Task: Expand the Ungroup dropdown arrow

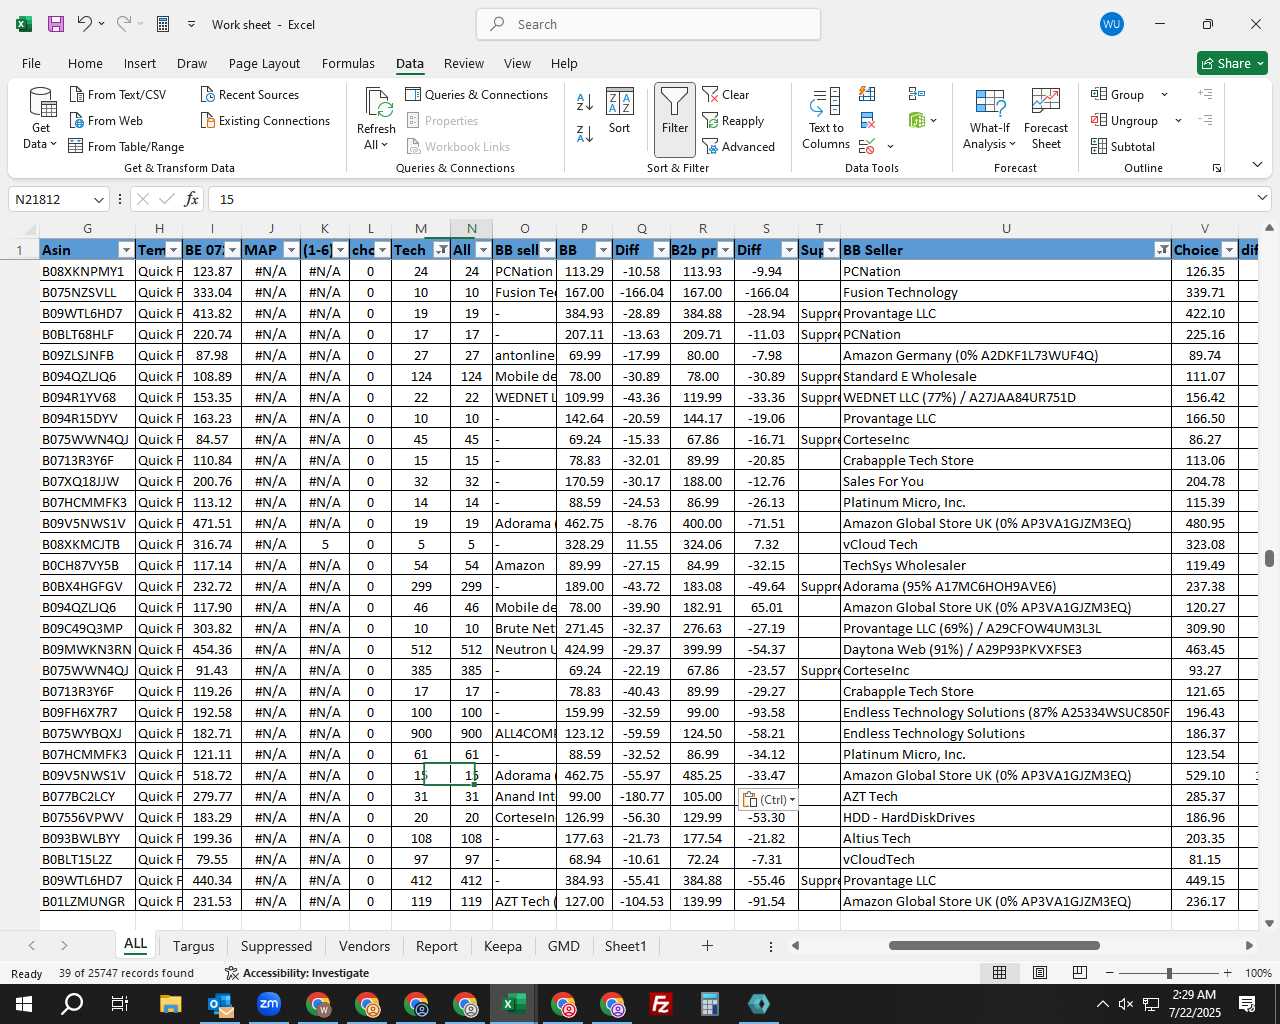Action: point(1178,120)
